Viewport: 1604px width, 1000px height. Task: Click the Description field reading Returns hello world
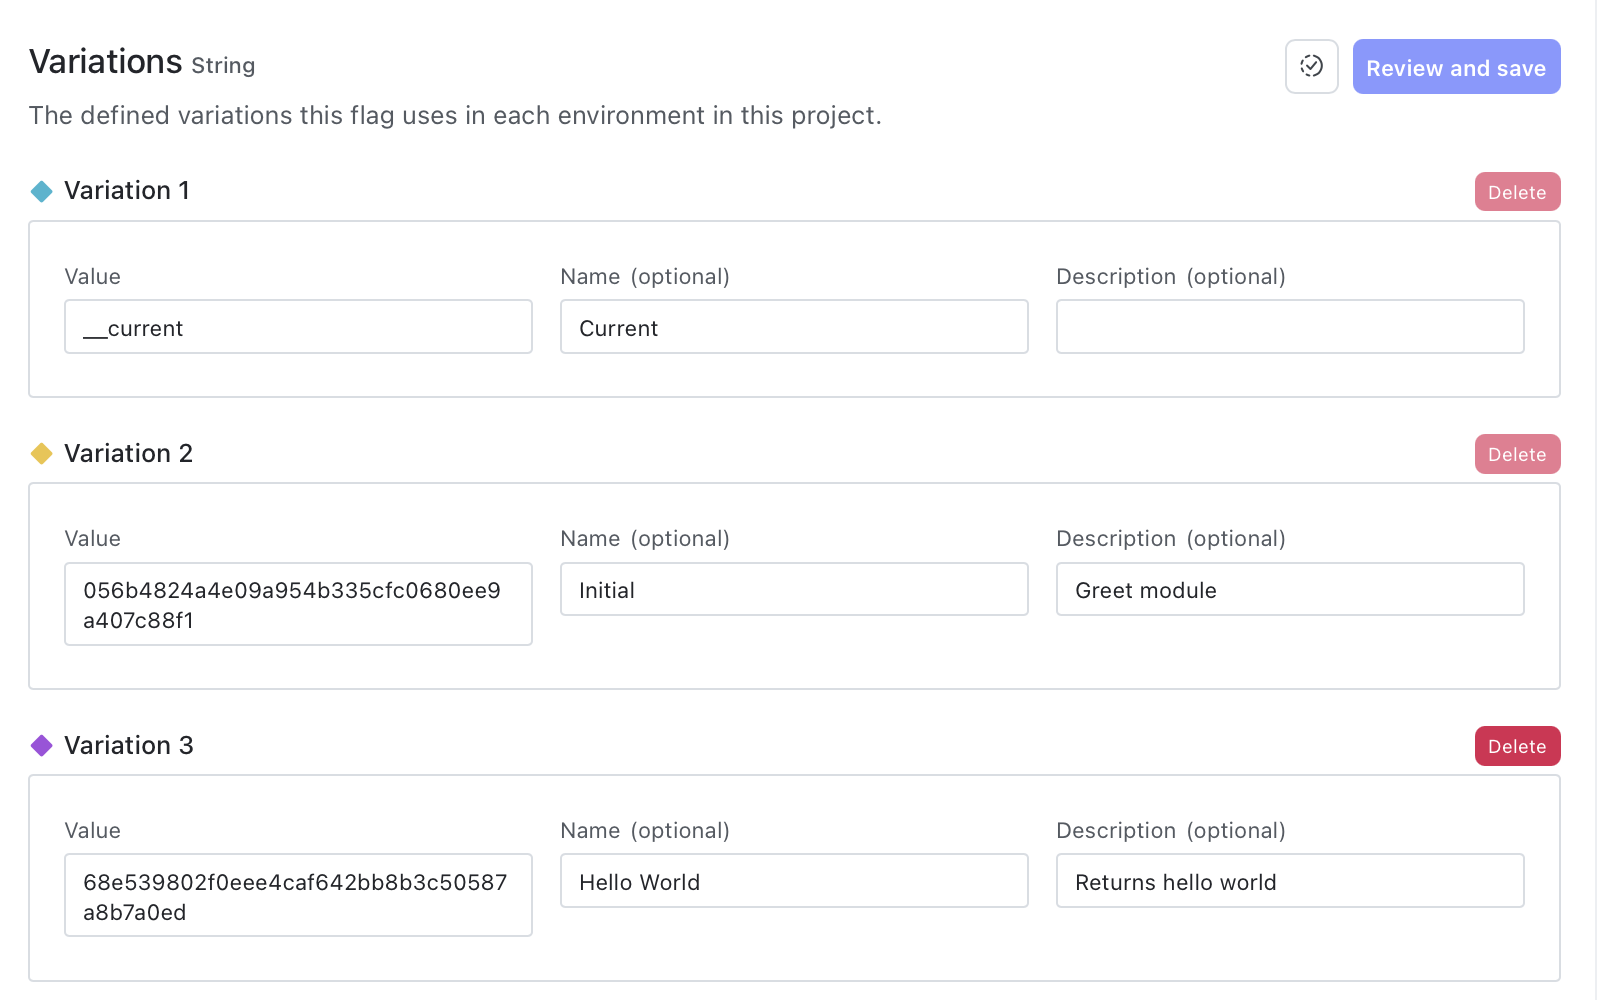1289,882
